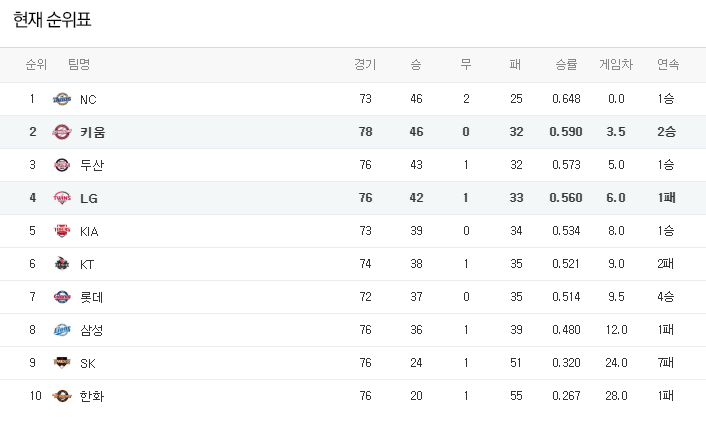Open the 키움 team name link
The image size is (706, 432).
point(93,132)
